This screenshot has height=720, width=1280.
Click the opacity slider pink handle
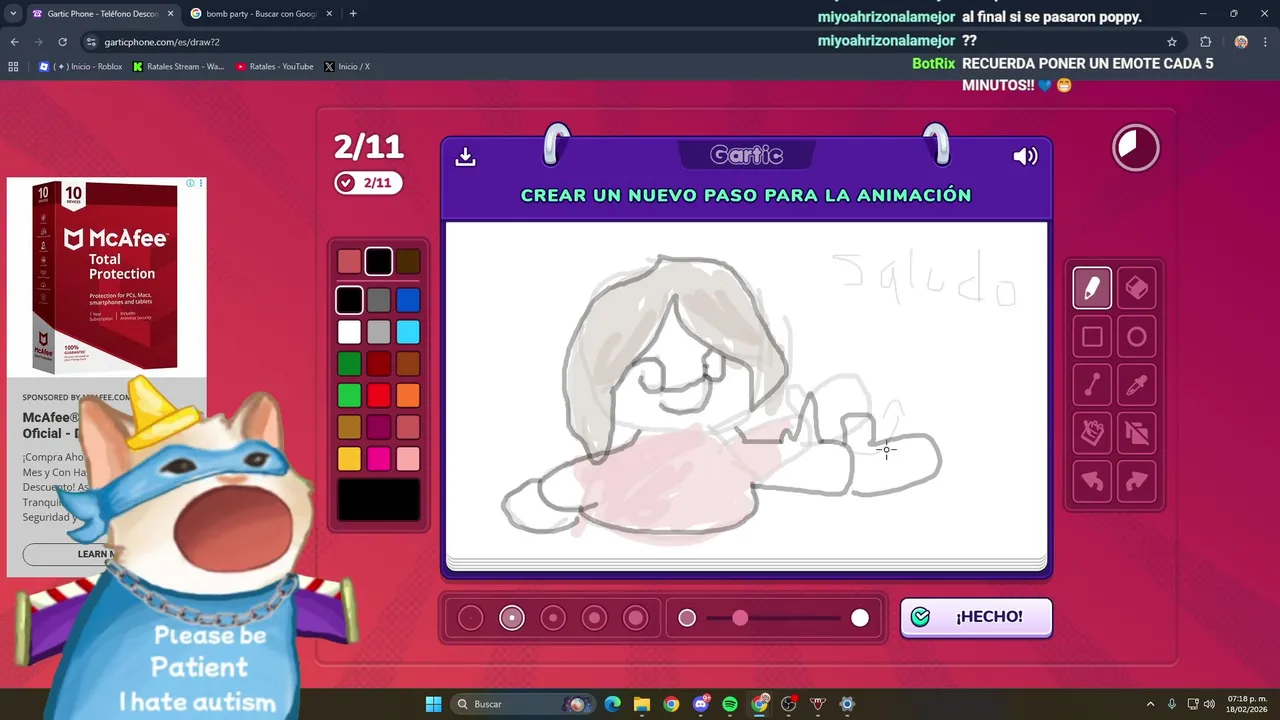click(x=740, y=618)
